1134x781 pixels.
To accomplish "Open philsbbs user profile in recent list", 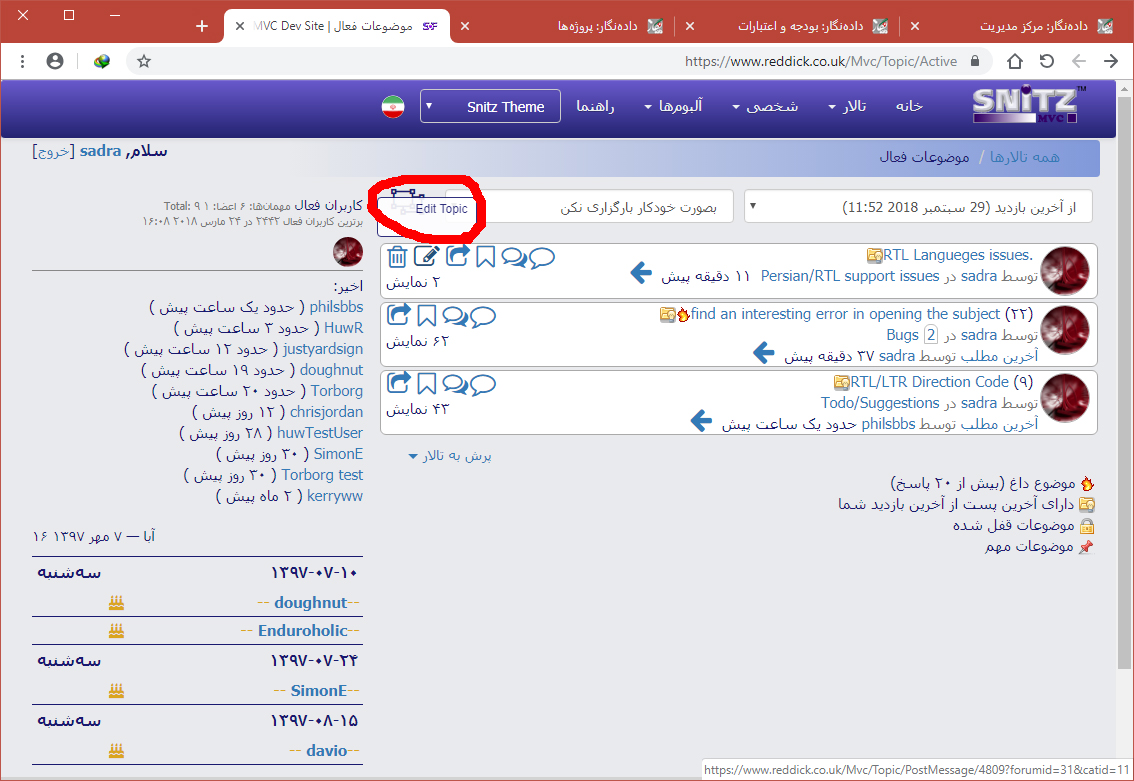I will pos(336,307).
